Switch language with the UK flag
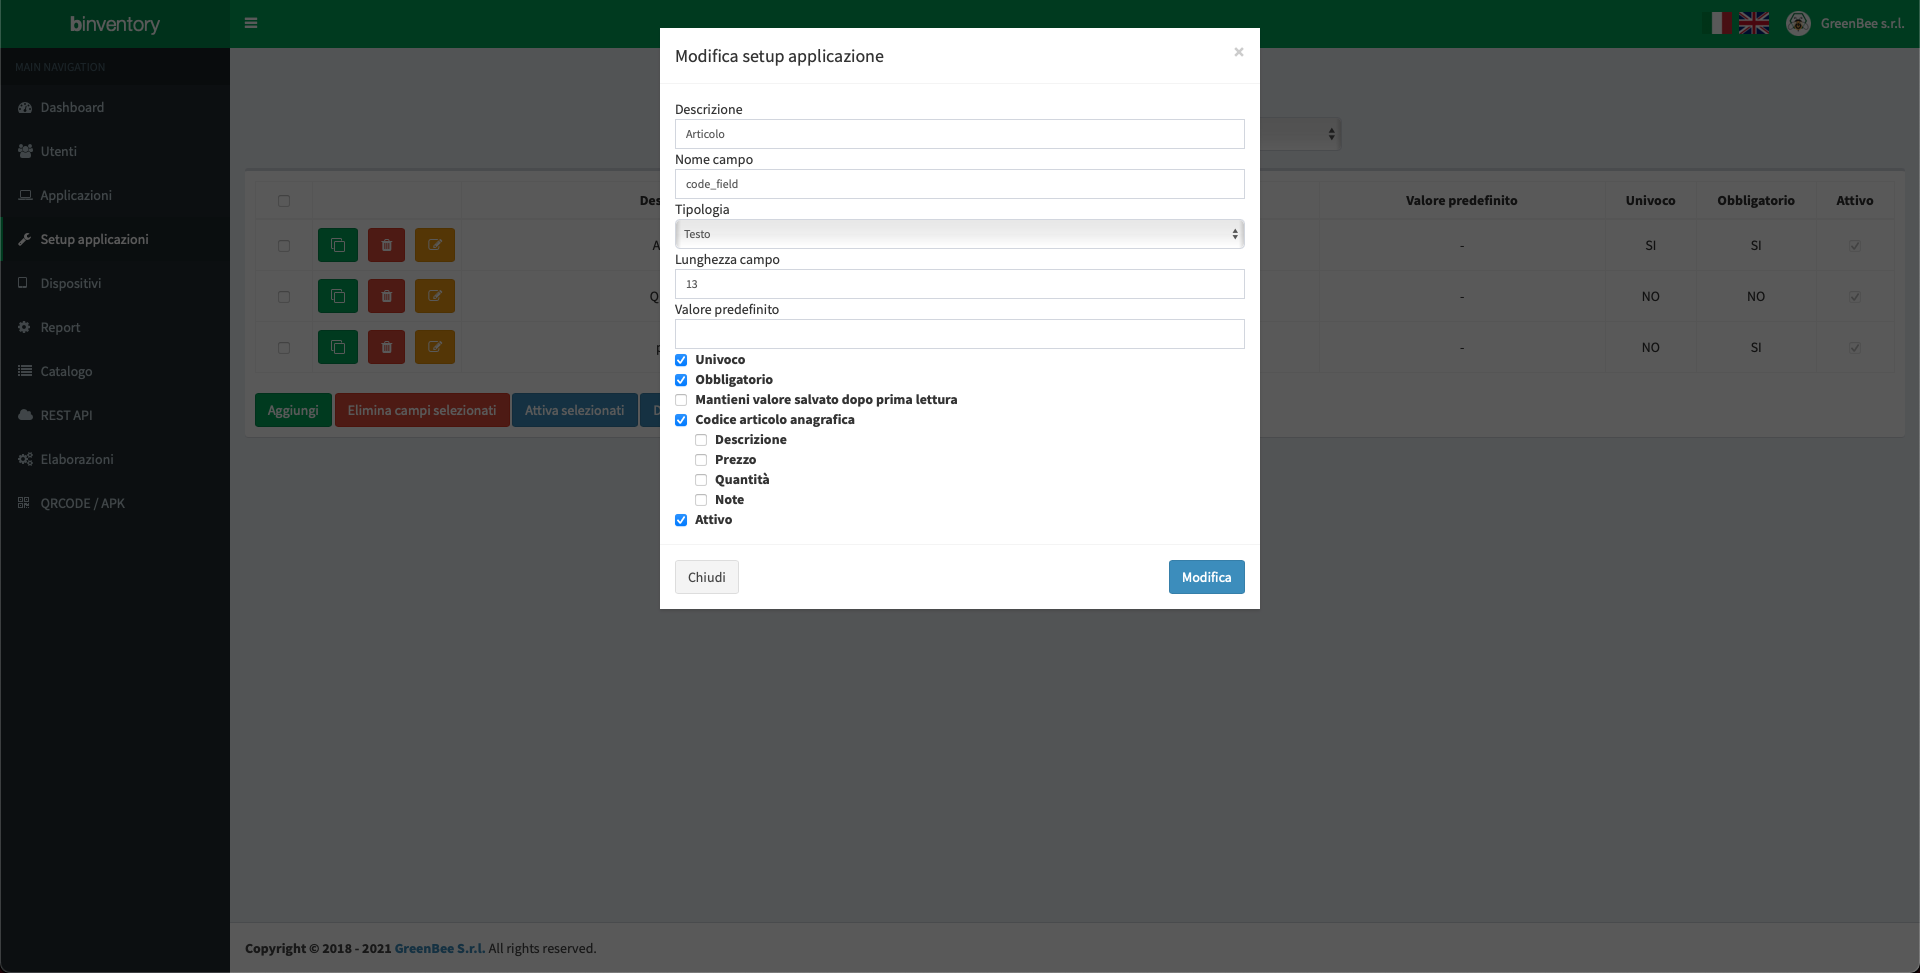This screenshot has height=973, width=1920. 1754,23
